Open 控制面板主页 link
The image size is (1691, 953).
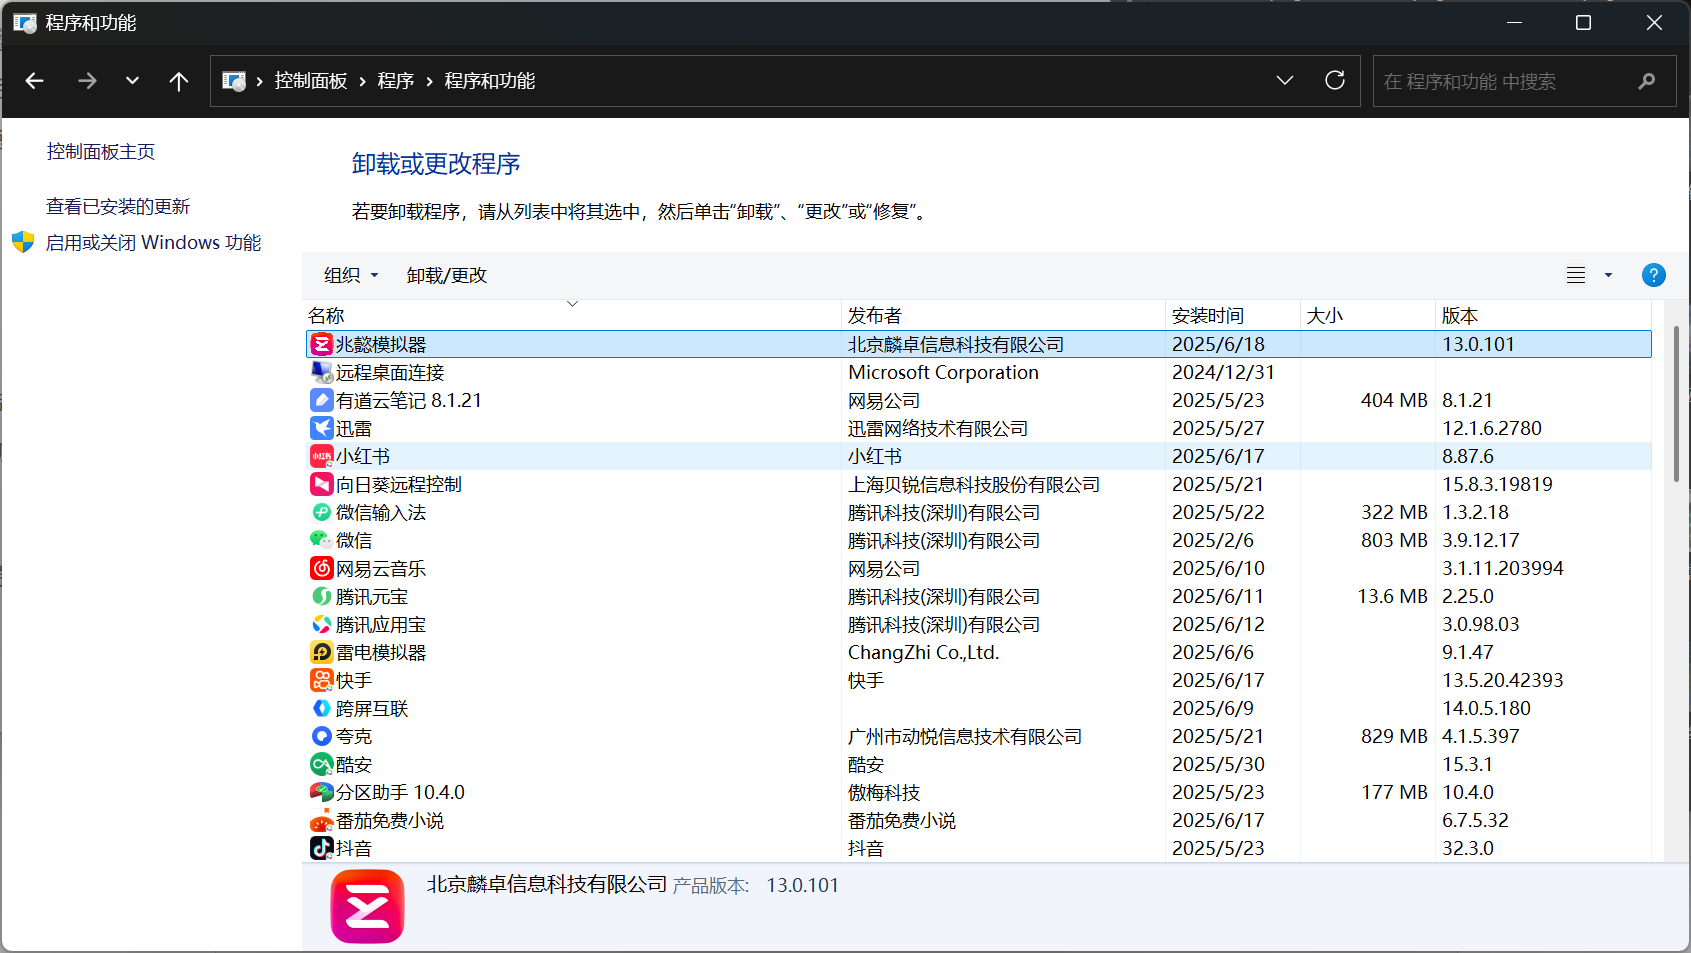[x=101, y=152]
